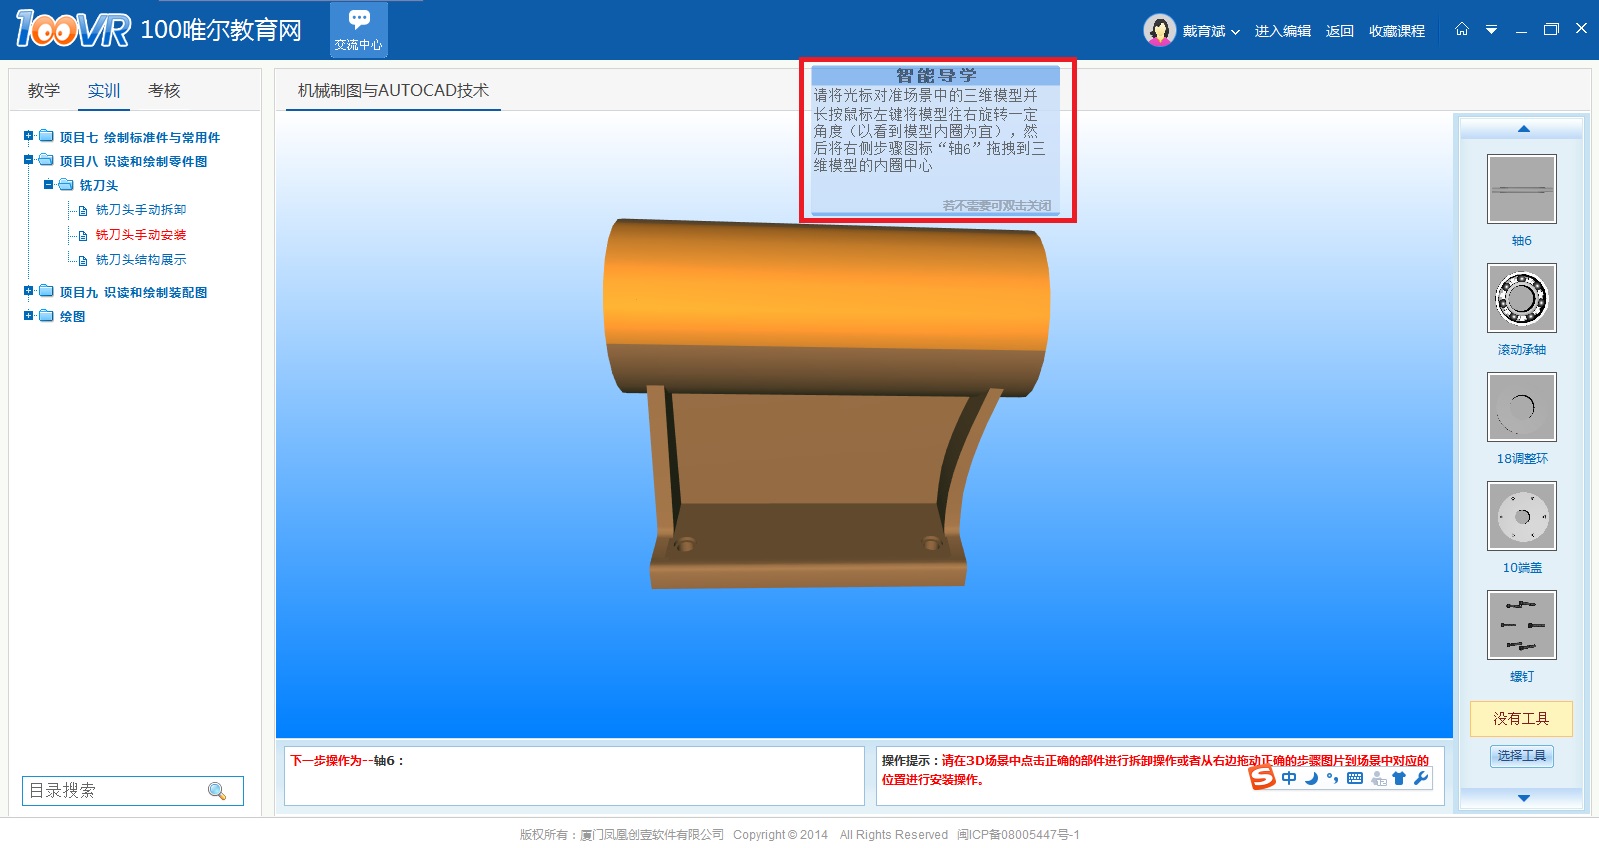The image size is (1599, 848).
Task: Click the search magnifier icon
Action: (217, 791)
